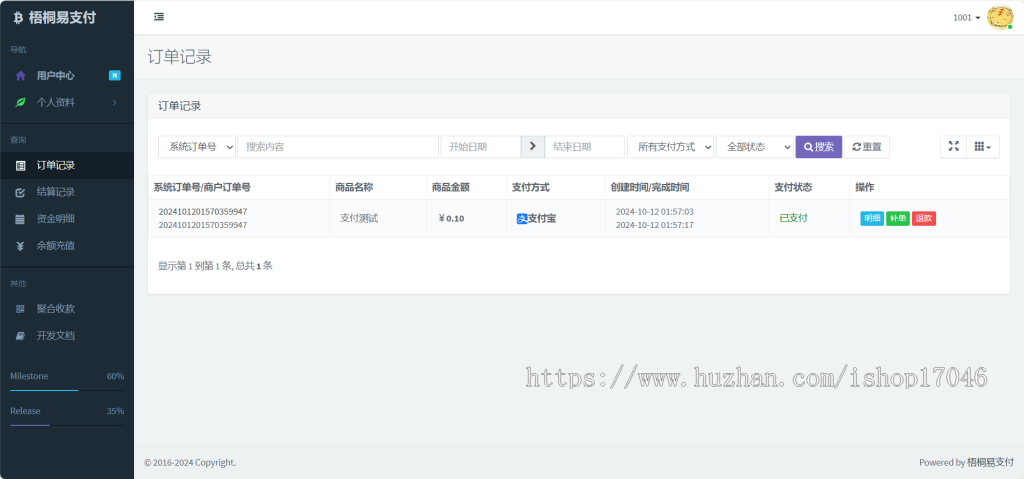This screenshot has width=1024, height=479.
Task: Click the N badge next to 用户中心
Action: [114, 76]
